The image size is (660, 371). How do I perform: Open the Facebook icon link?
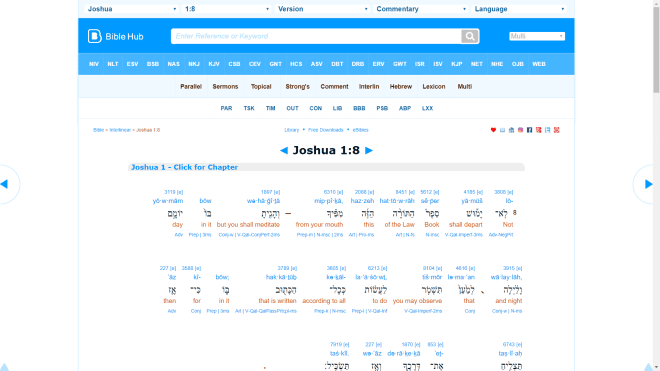[x=530, y=130]
